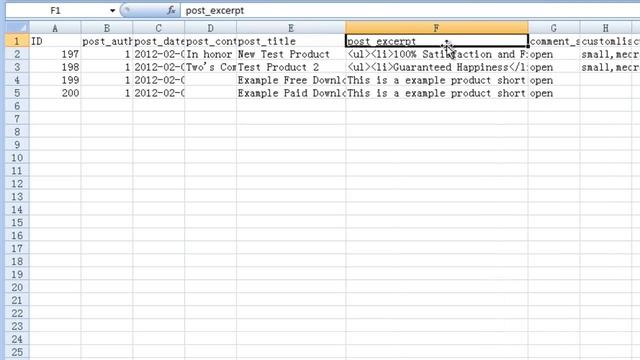
Task: Click the comment_status header cell G1
Action: point(554,41)
